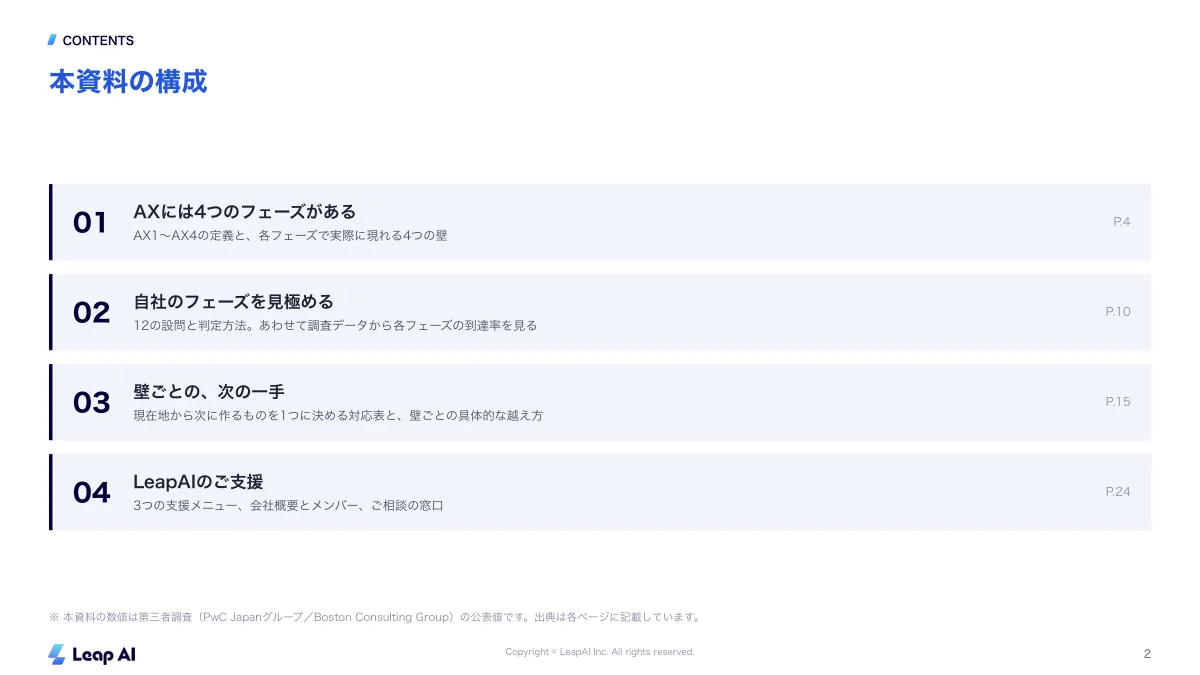Select section number 04
Viewport: 1200px width, 675px height.
(91, 492)
